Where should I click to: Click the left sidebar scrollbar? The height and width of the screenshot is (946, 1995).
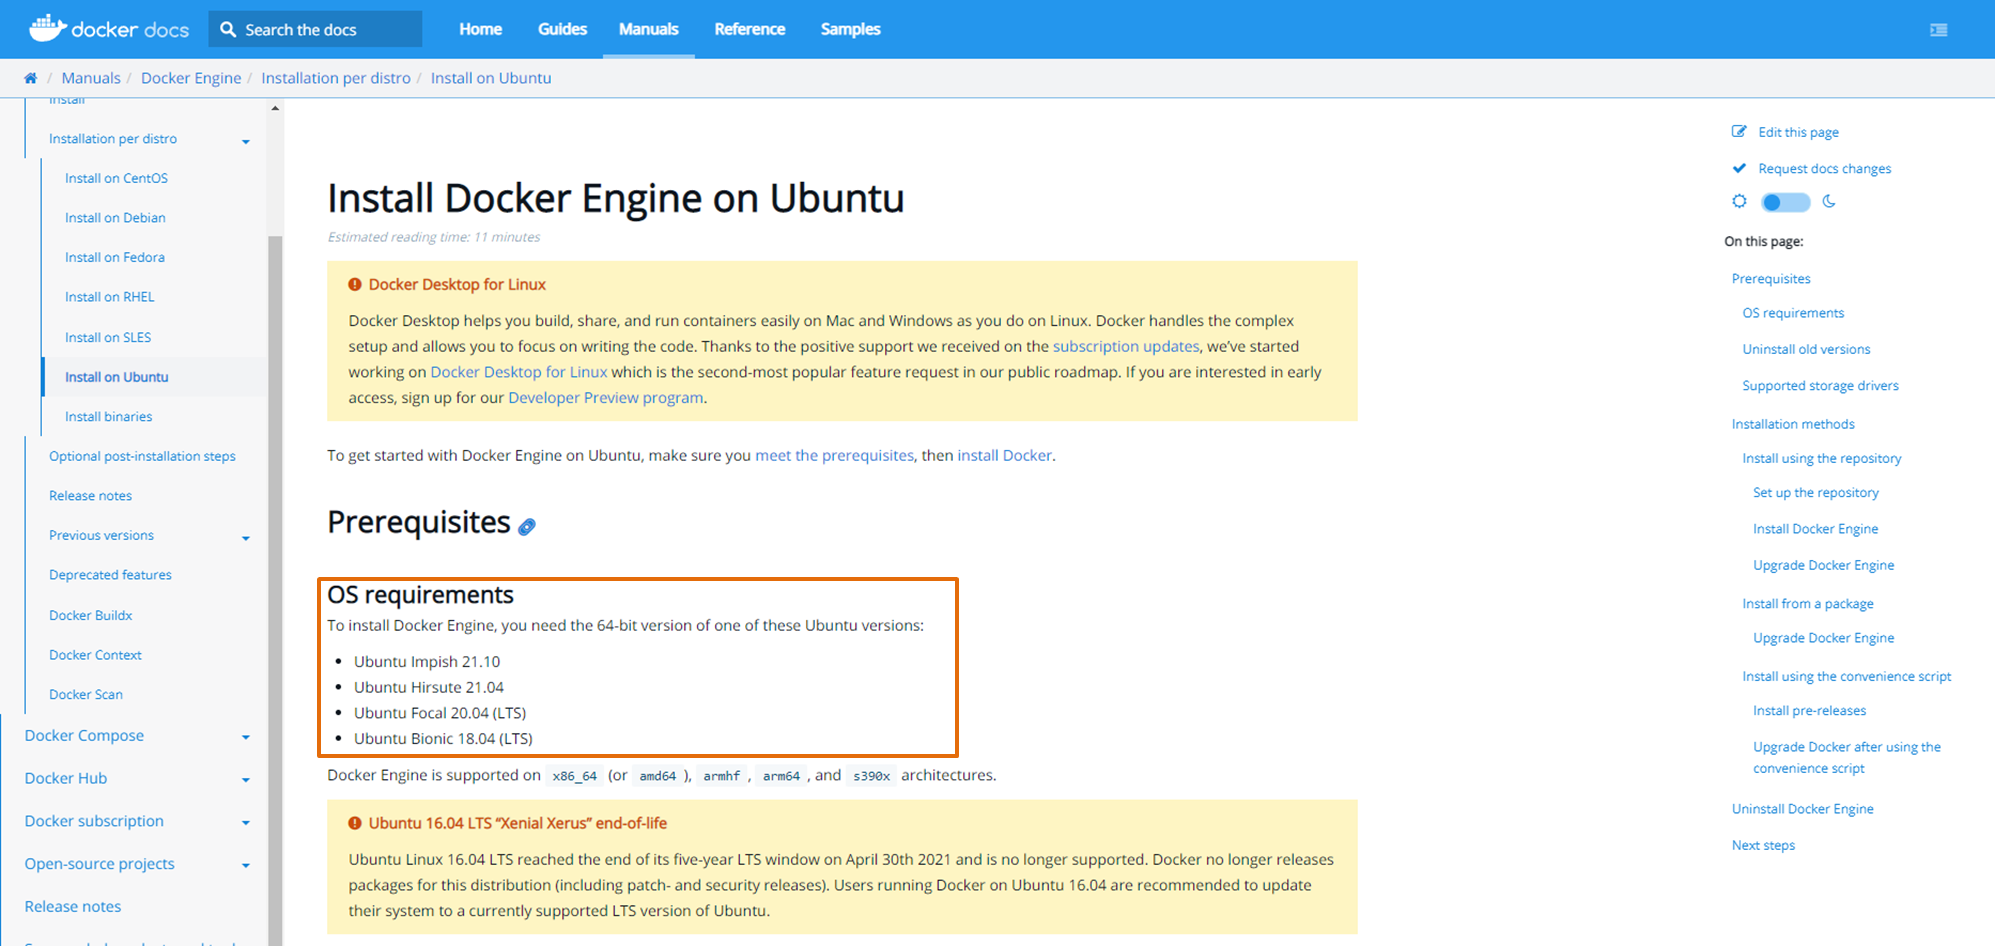tap(275, 590)
